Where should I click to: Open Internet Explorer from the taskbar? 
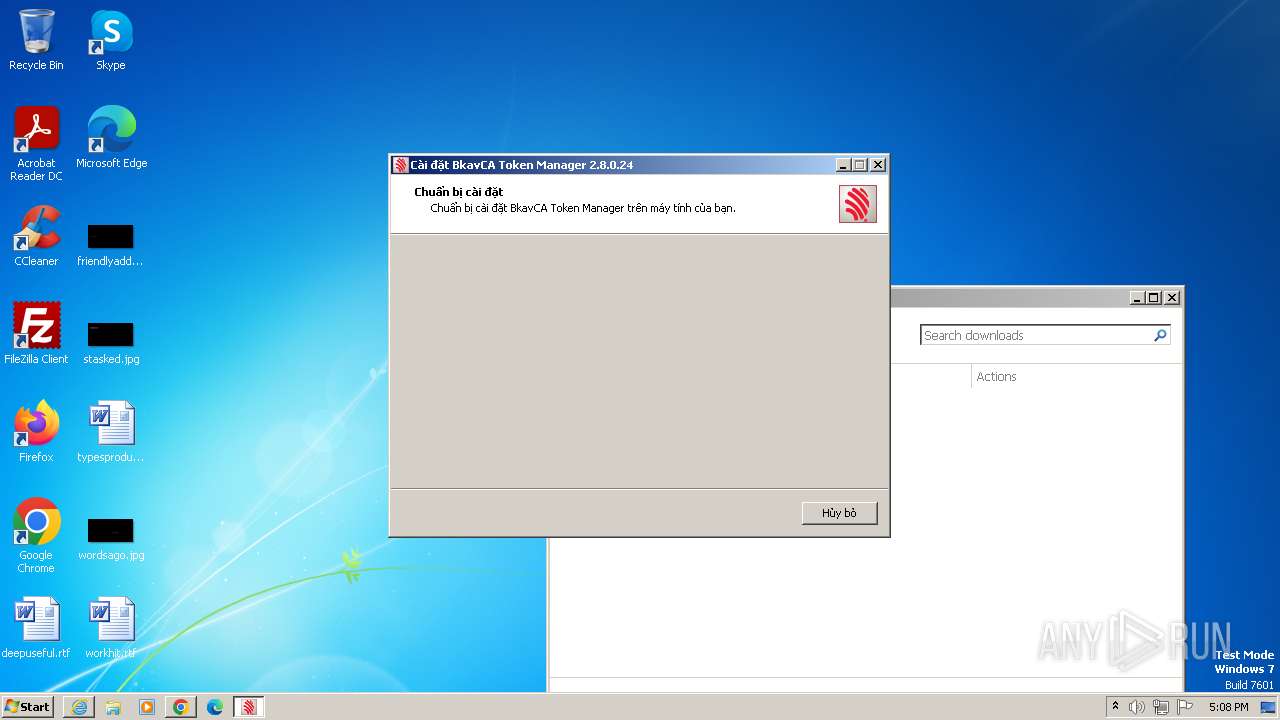click(x=79, y=707)
